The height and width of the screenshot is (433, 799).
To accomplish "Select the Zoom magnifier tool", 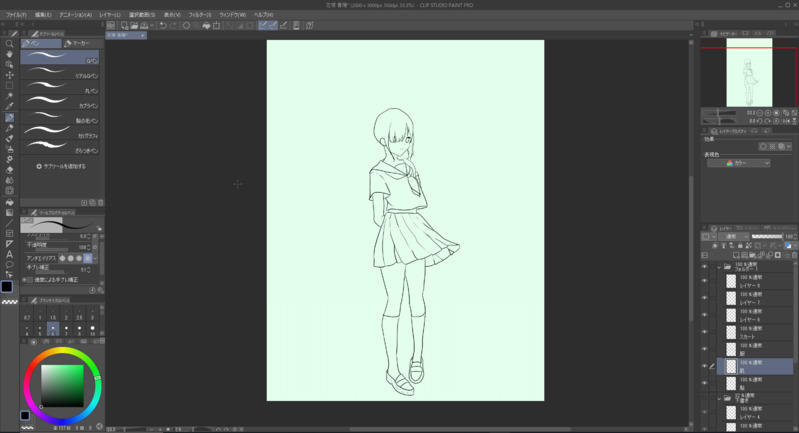I will [x=9, y=44].
